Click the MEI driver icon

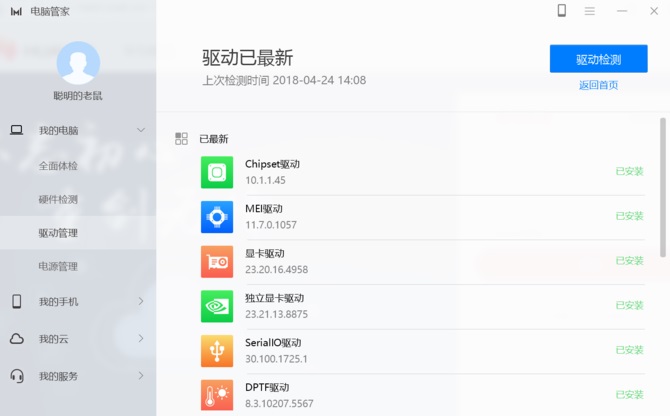[217, 217]
